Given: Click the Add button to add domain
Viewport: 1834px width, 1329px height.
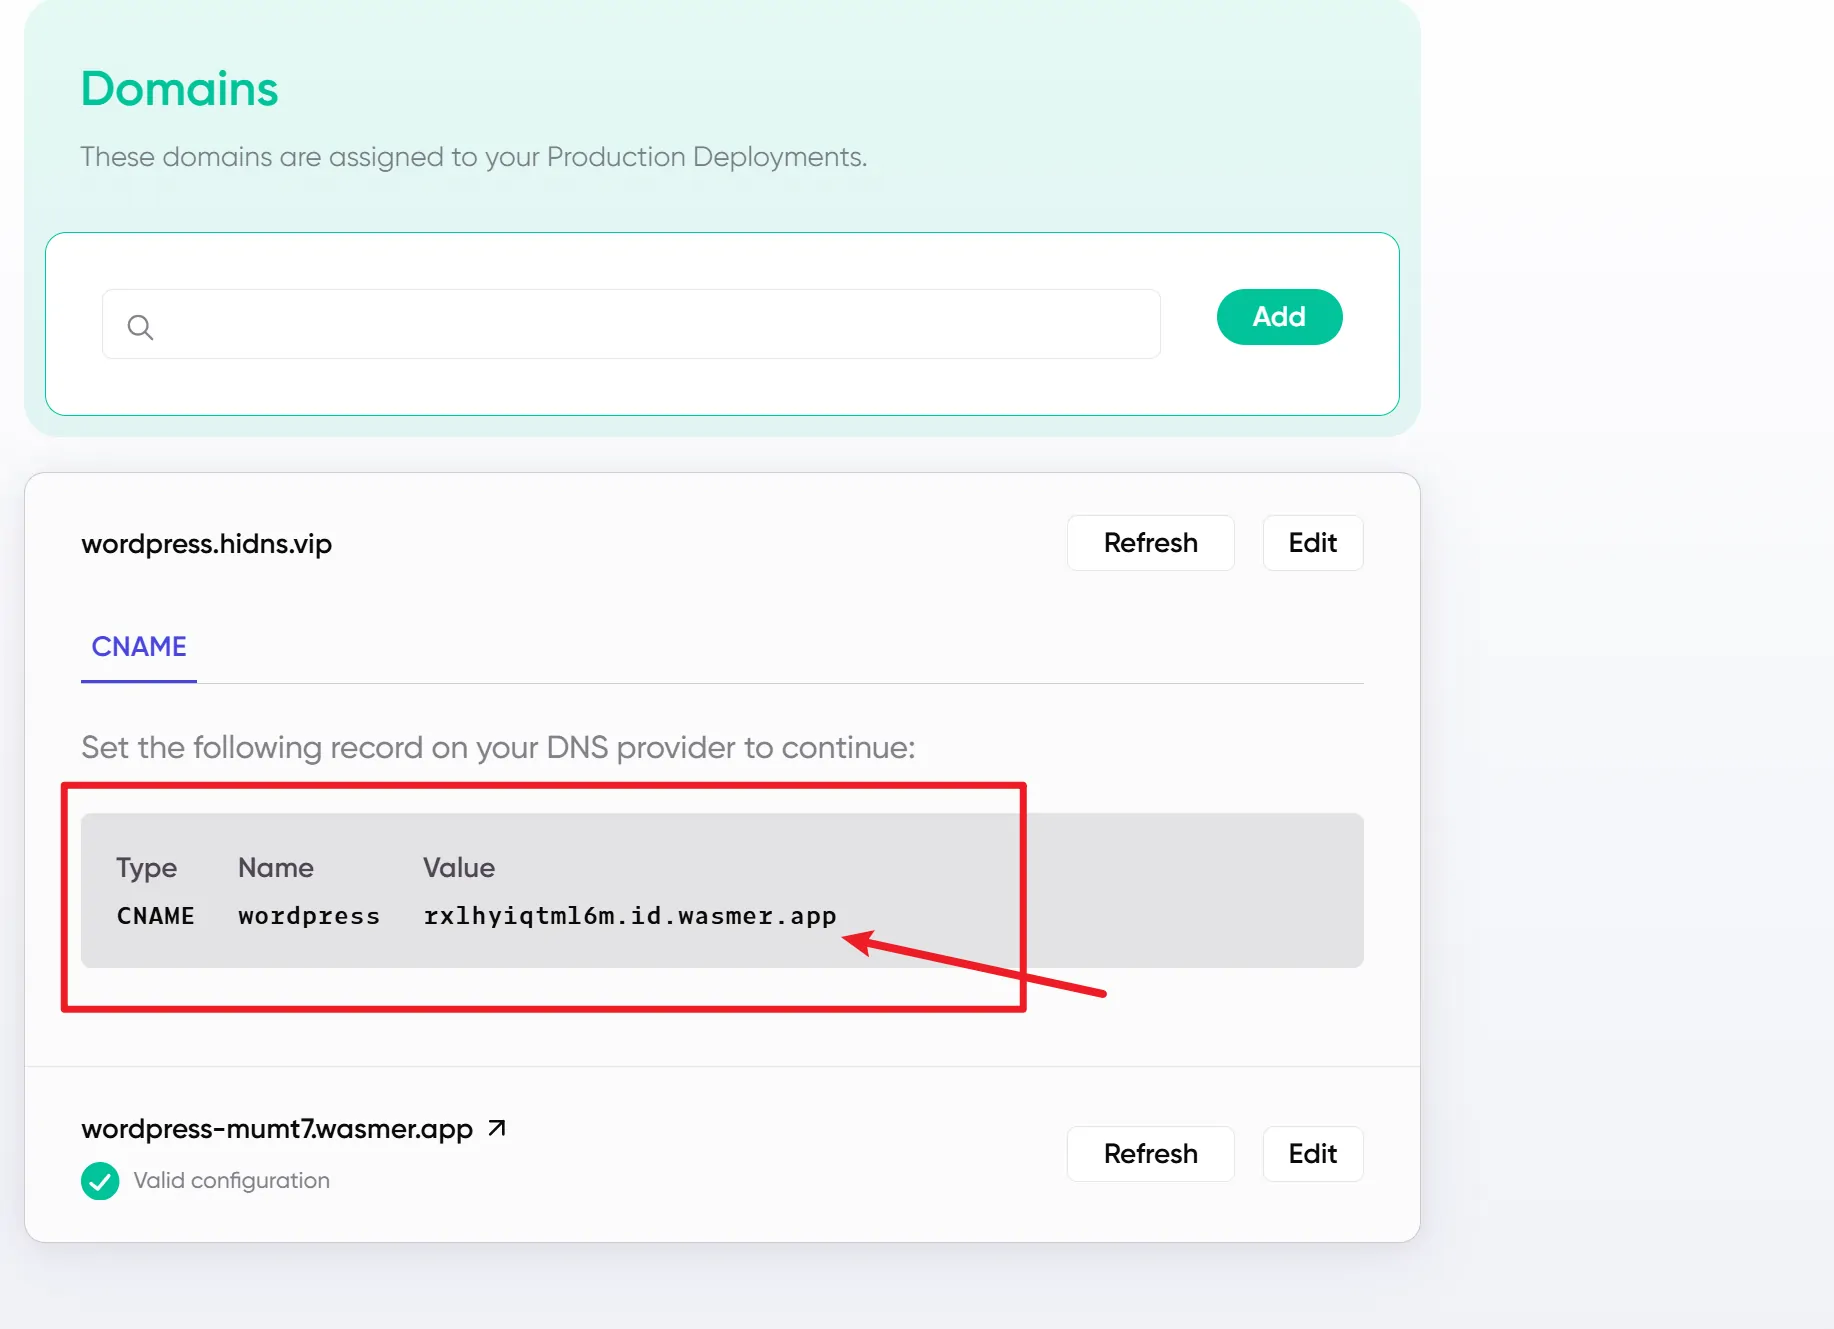Looking at the screenshot, I should click(x=1279, y=317).
